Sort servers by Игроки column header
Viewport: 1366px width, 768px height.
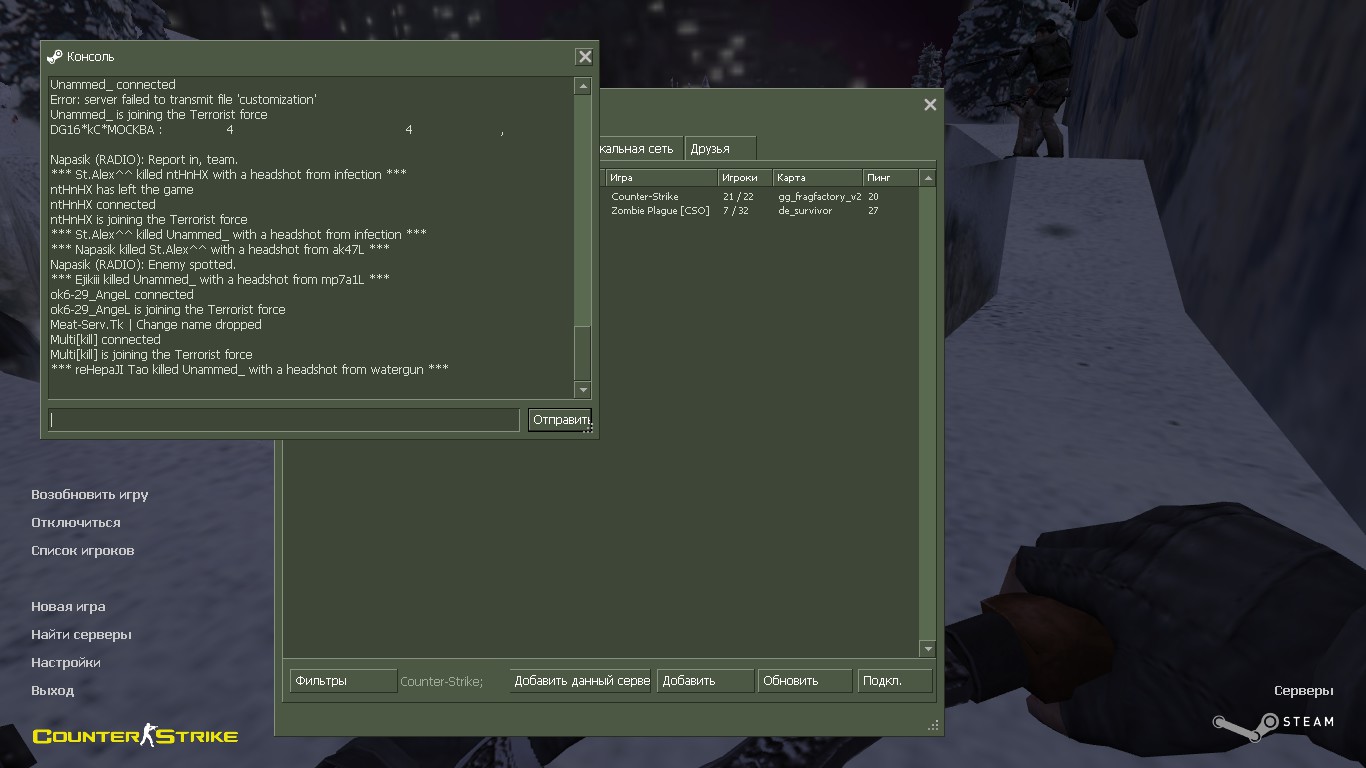click(x=744, y=178)
